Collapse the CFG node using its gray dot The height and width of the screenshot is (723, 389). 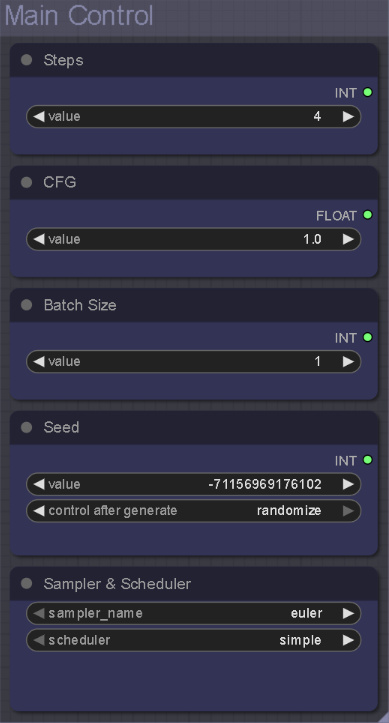tap(27, 183)
